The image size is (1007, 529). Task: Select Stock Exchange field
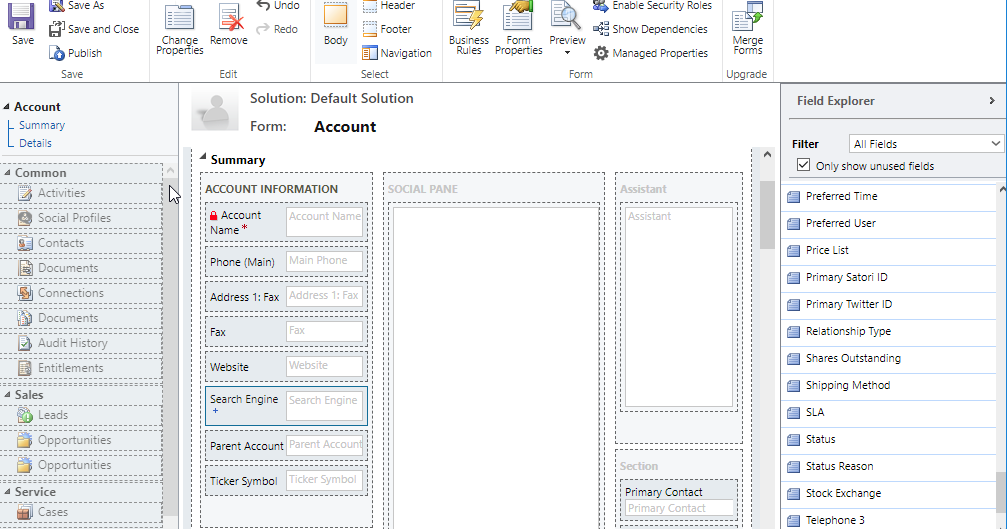(889, 493)
